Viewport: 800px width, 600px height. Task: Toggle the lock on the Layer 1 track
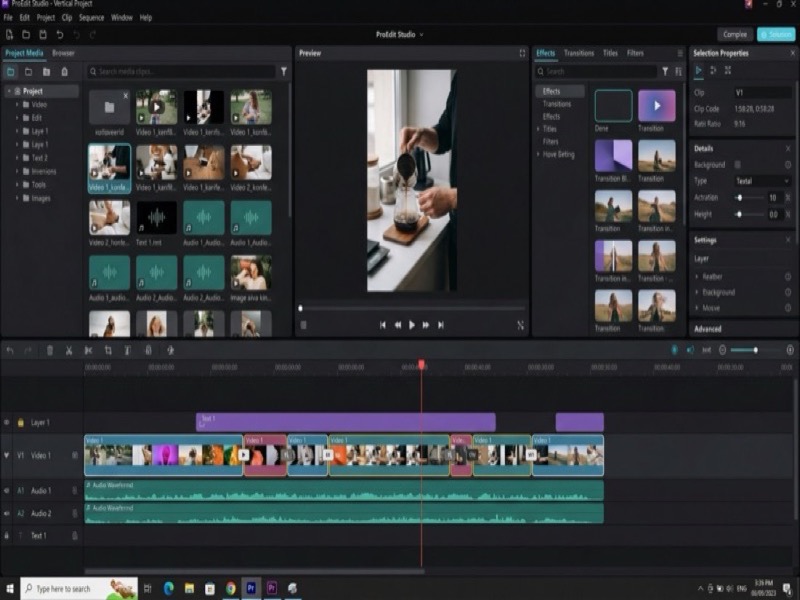click(x=20, y=423)
